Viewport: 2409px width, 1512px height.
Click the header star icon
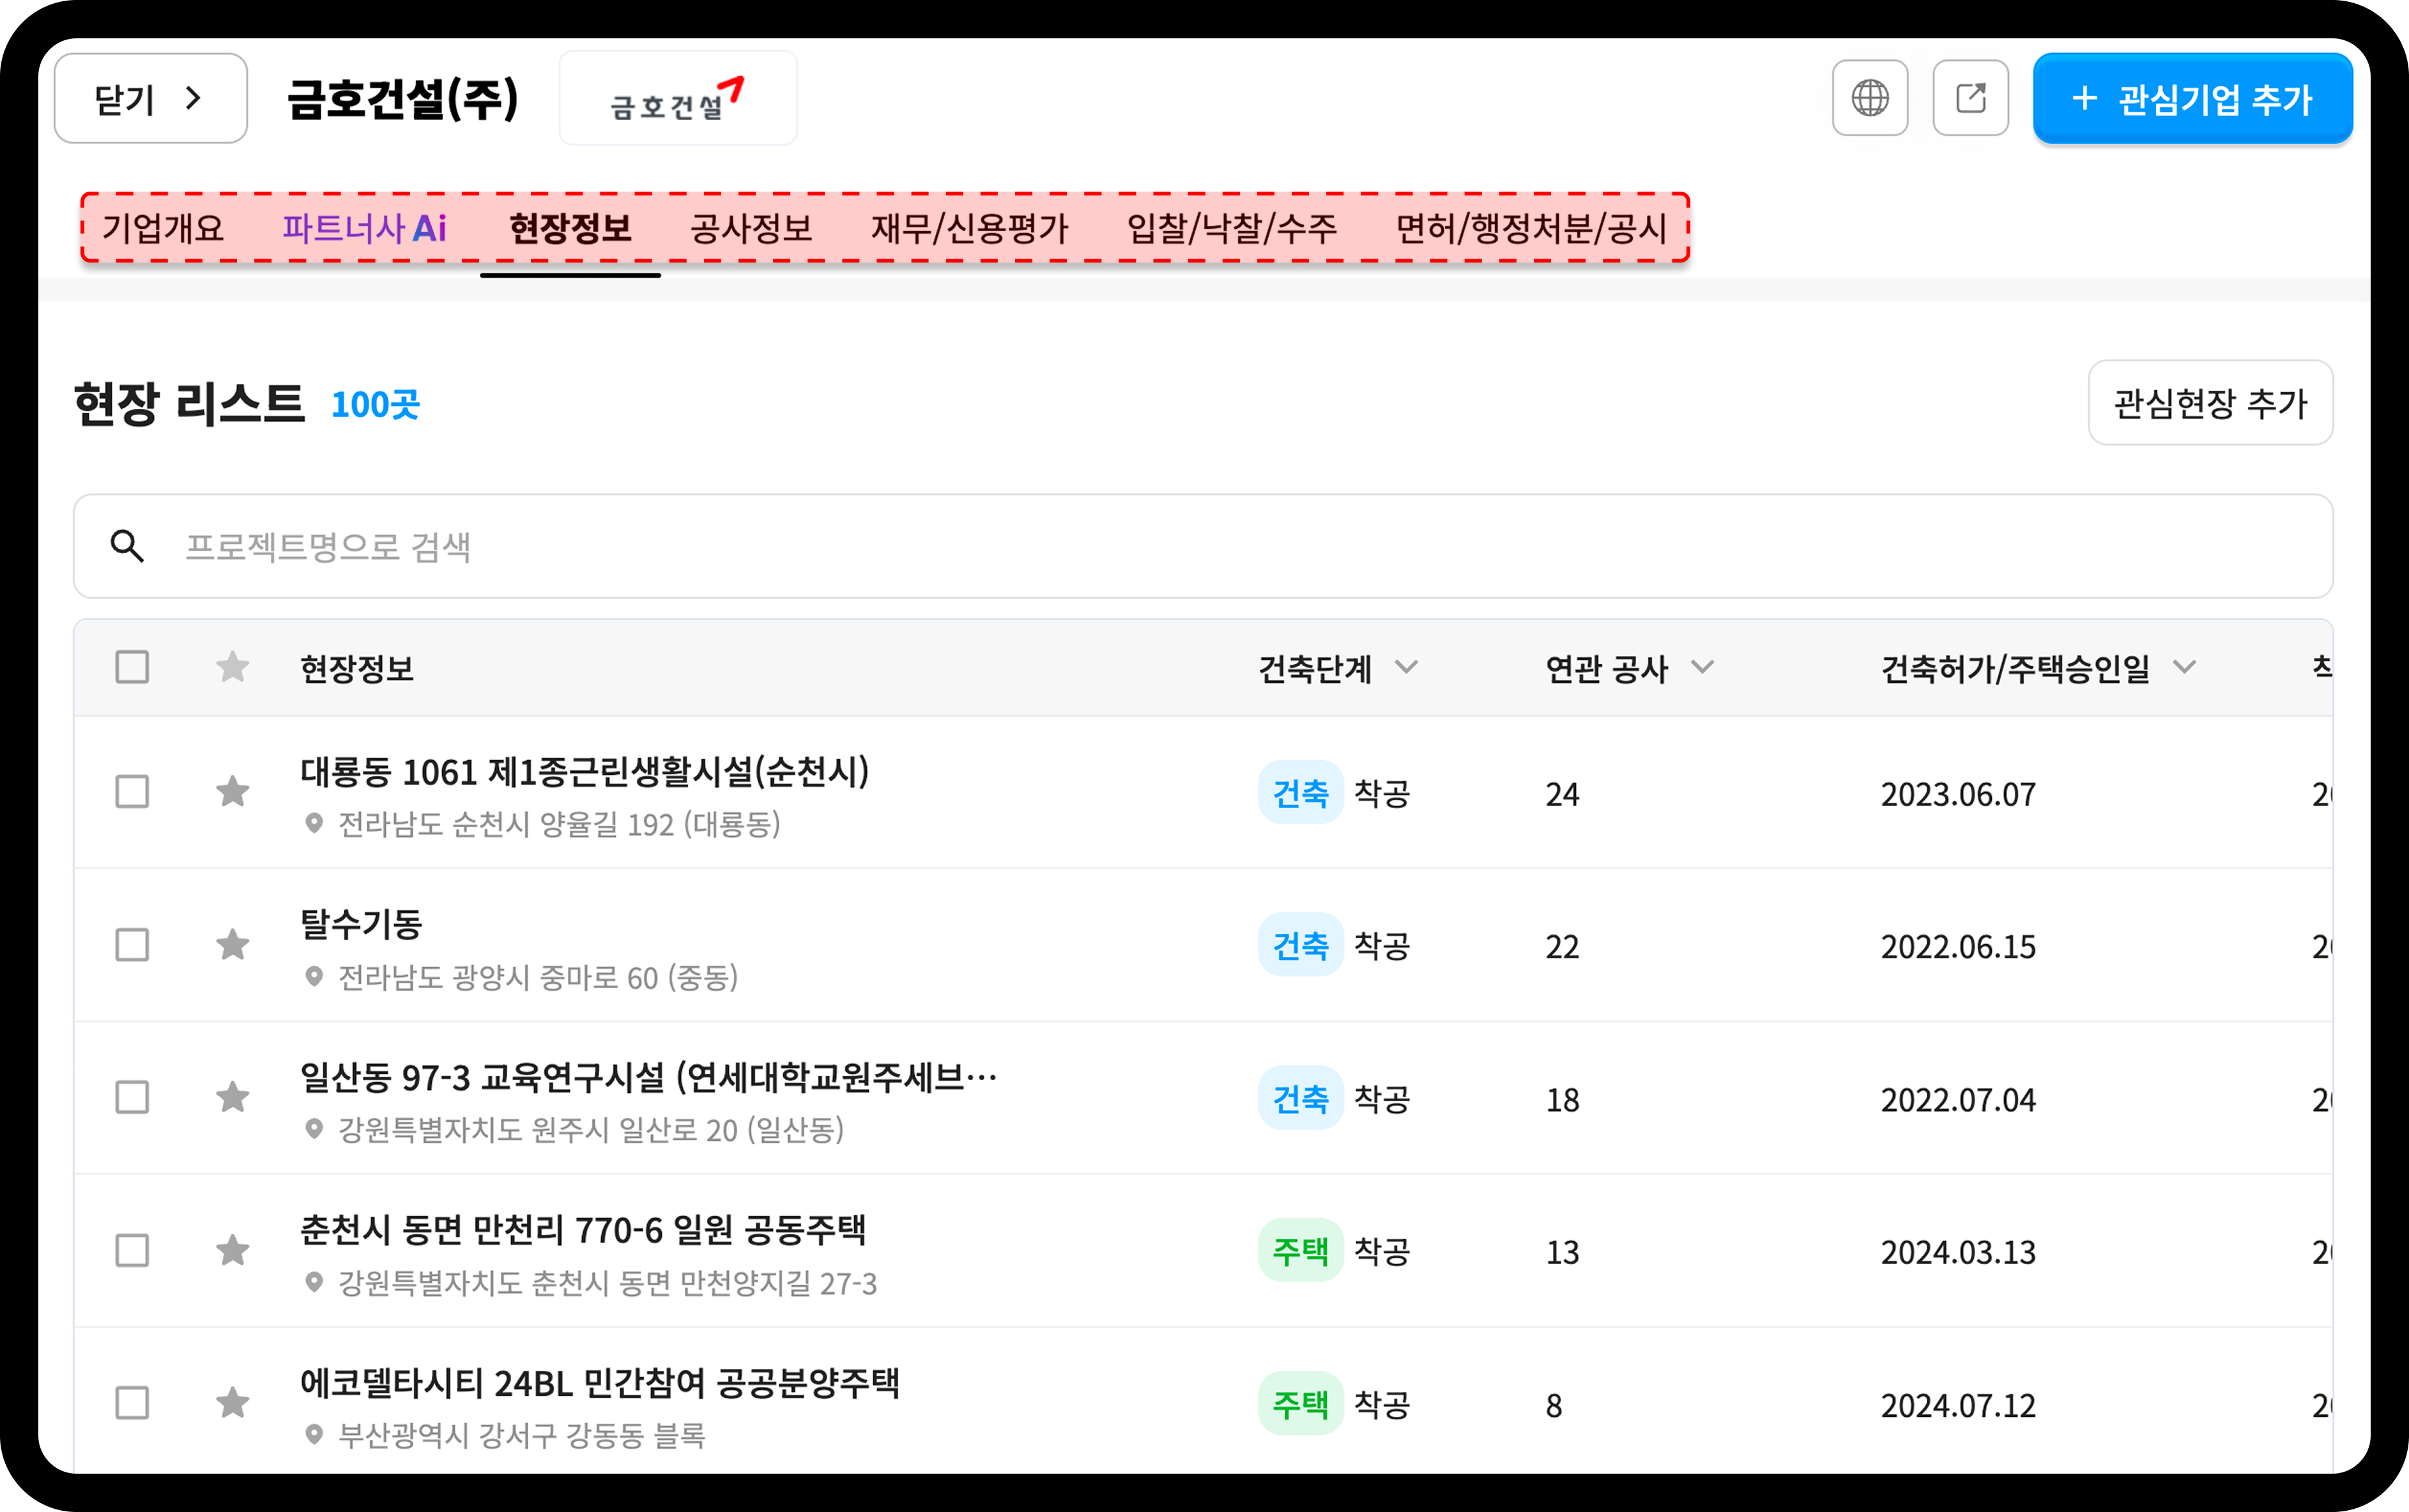233,667
